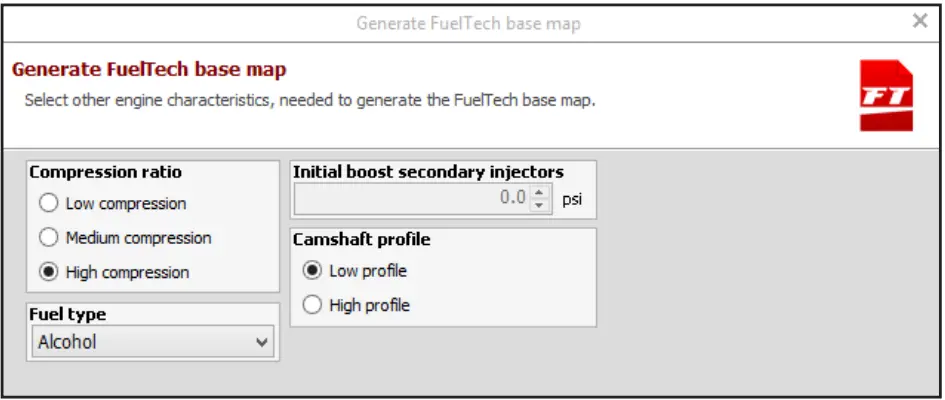Increase initial boost with up arrow

coord(540,191)
